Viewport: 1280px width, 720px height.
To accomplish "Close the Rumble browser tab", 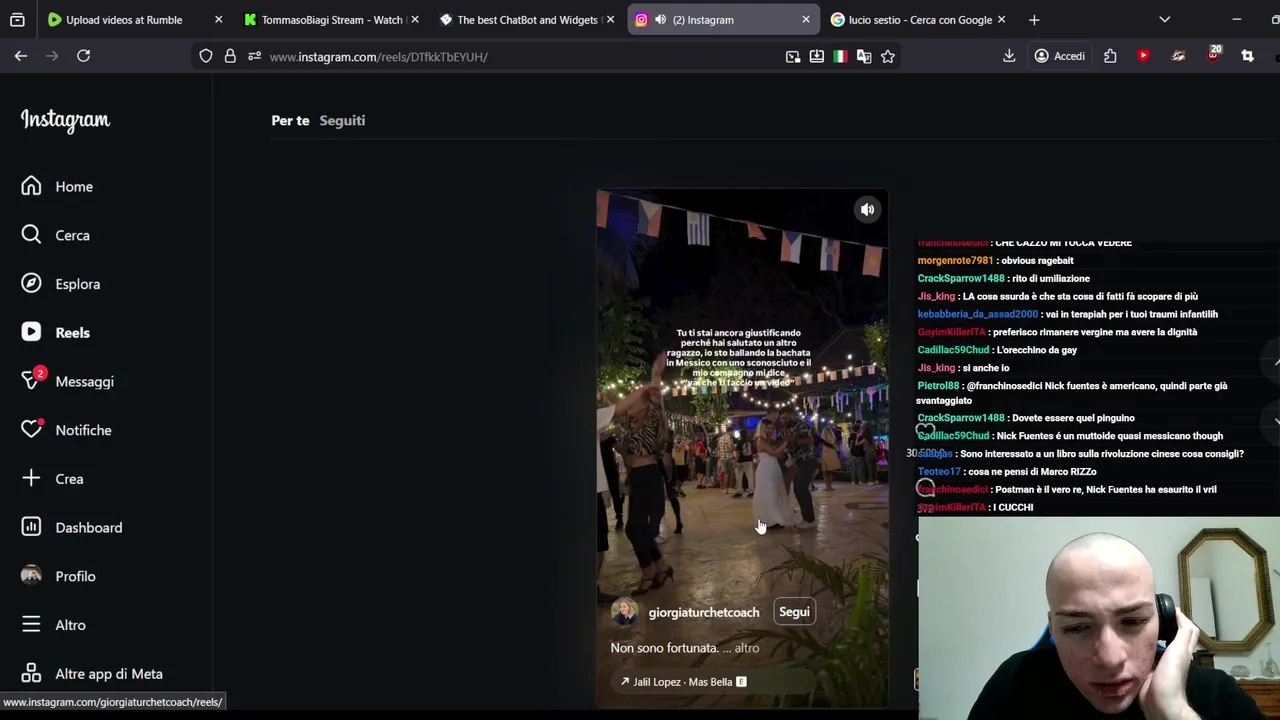I will click(218, 20).
